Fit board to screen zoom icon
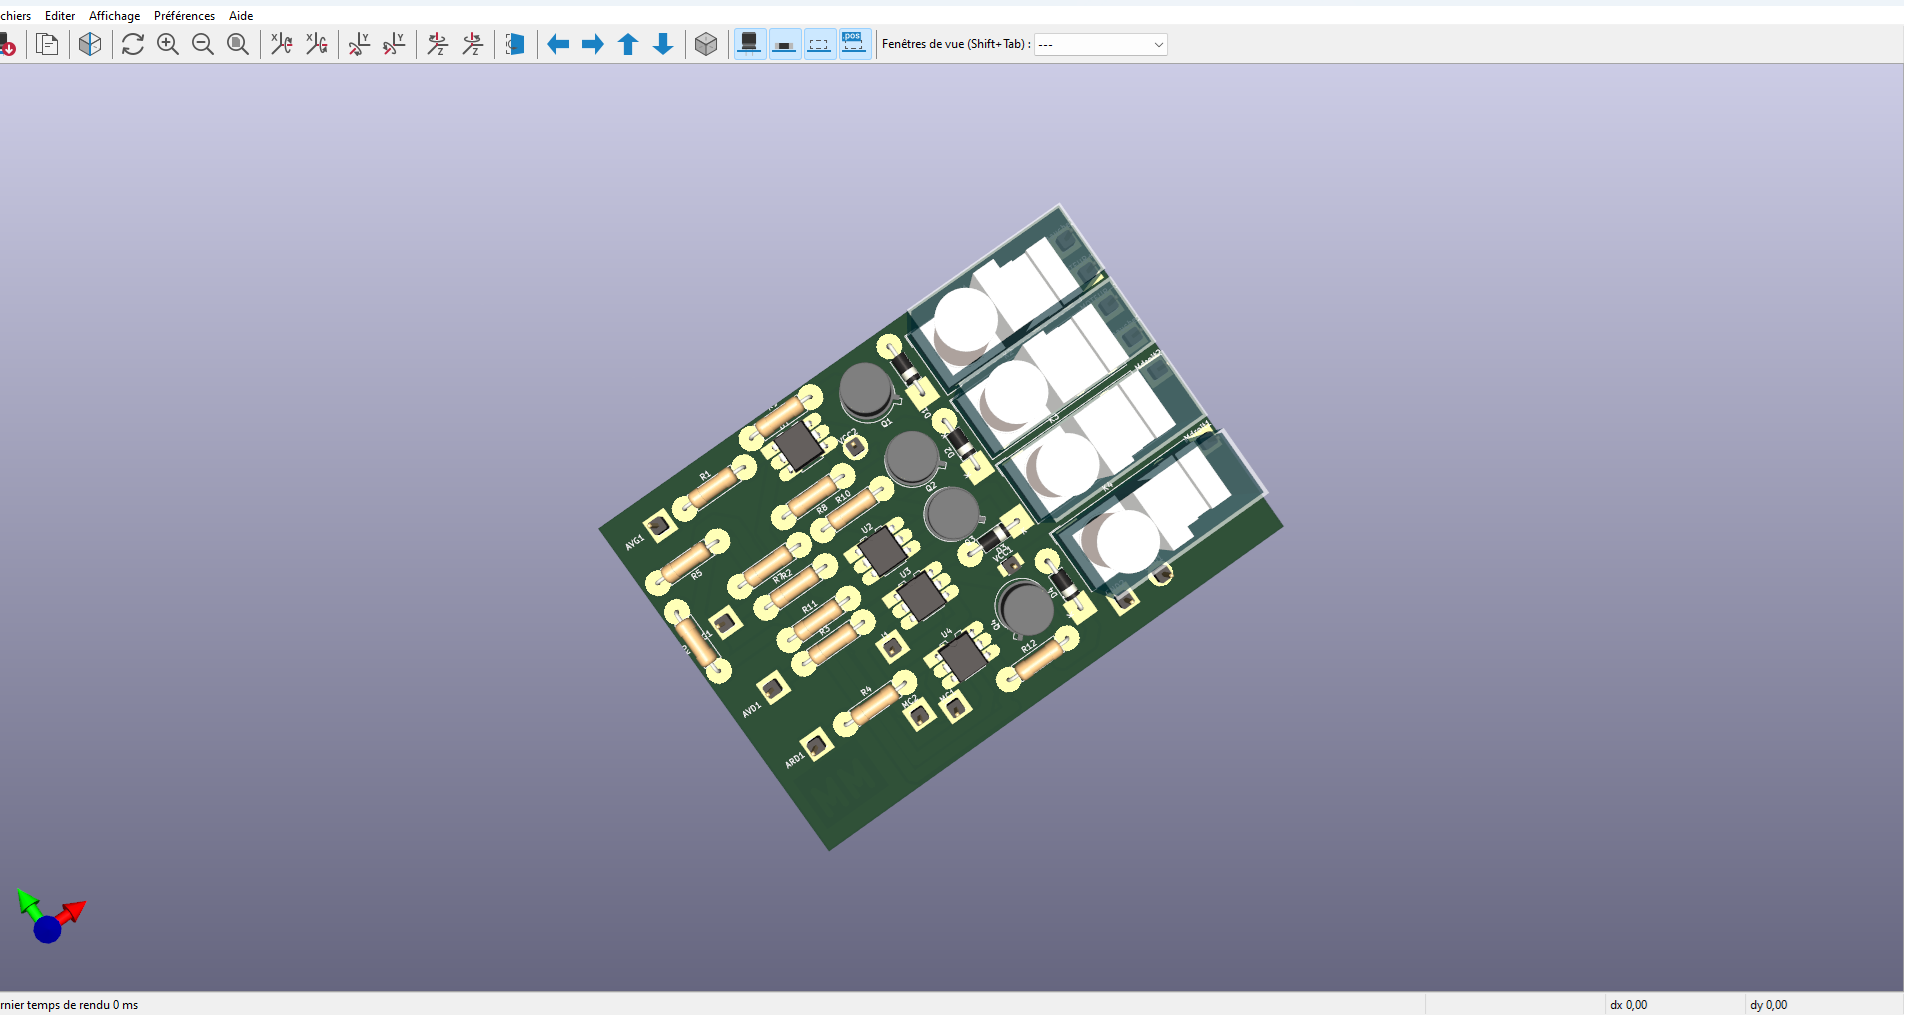The image size is (1920, 1032). point(238,45)
